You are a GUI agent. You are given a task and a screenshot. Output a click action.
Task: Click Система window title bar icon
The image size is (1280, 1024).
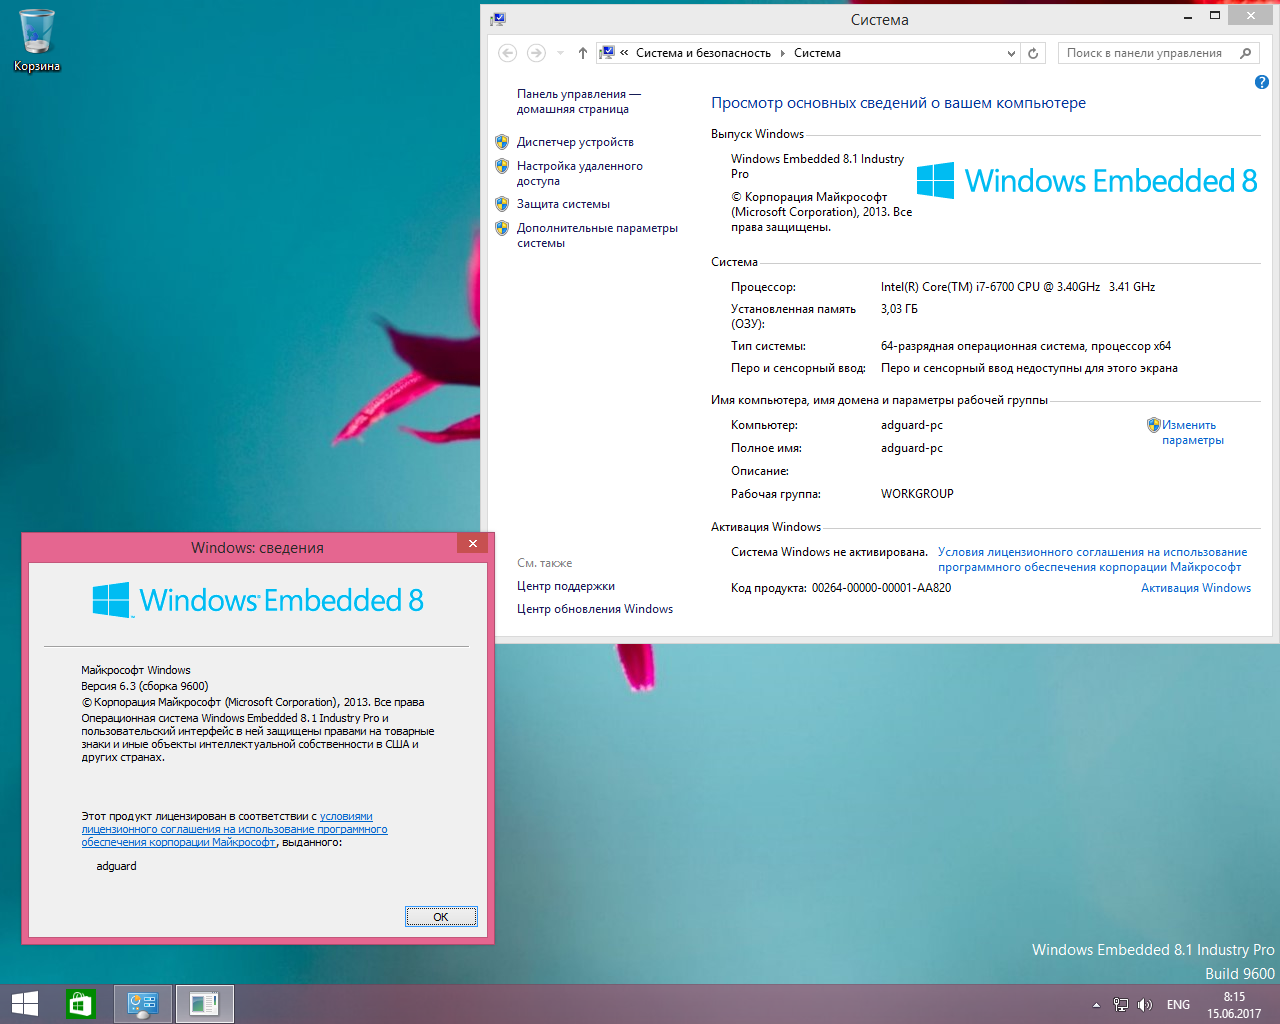[498, 19]
